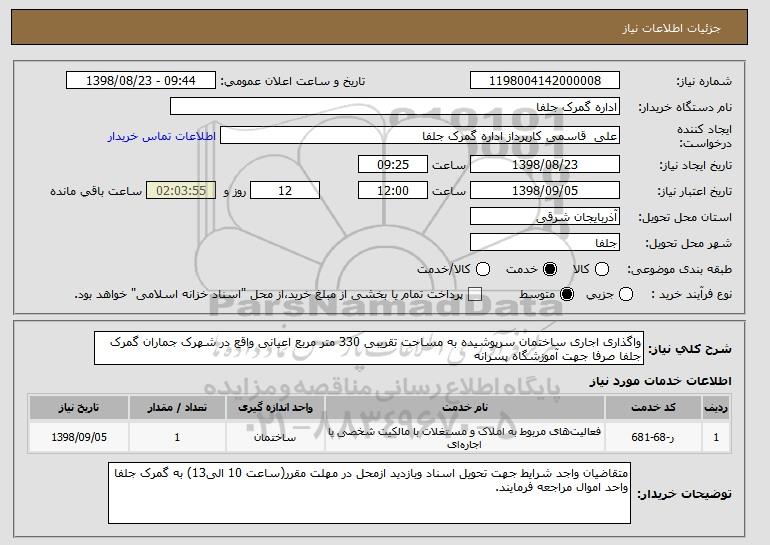Click the quantity cell showing 1
Screen dimensions: 770x545
pos(177,437)
